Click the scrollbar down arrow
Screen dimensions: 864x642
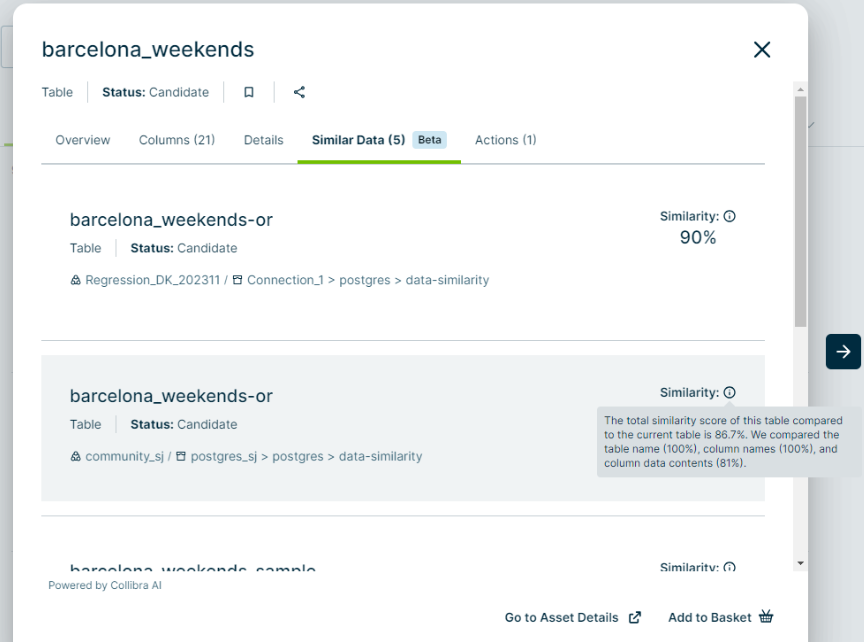coord(799,564)
